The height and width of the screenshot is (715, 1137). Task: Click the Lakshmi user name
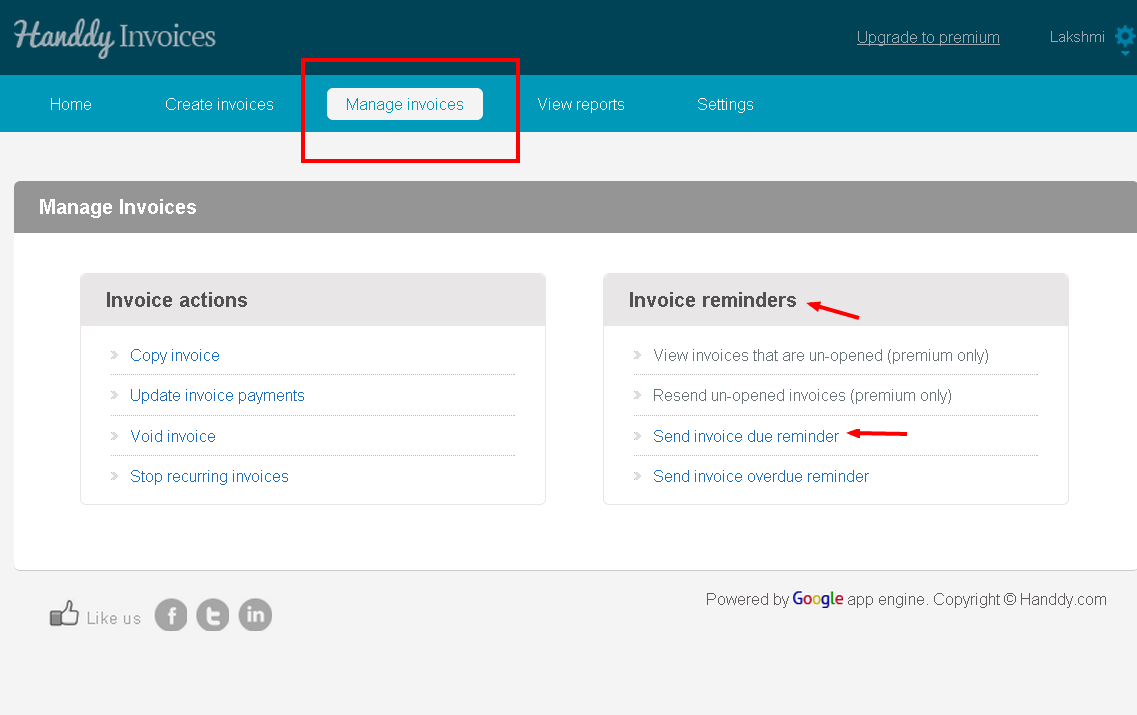[1077, 37]
